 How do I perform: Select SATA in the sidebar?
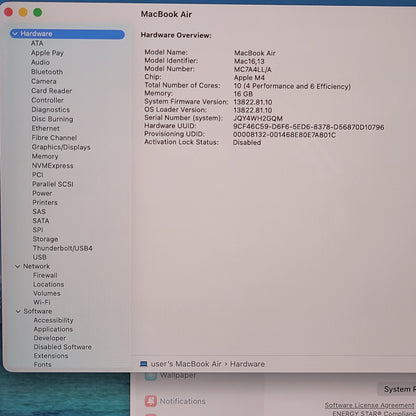click(x=41, y=221)
